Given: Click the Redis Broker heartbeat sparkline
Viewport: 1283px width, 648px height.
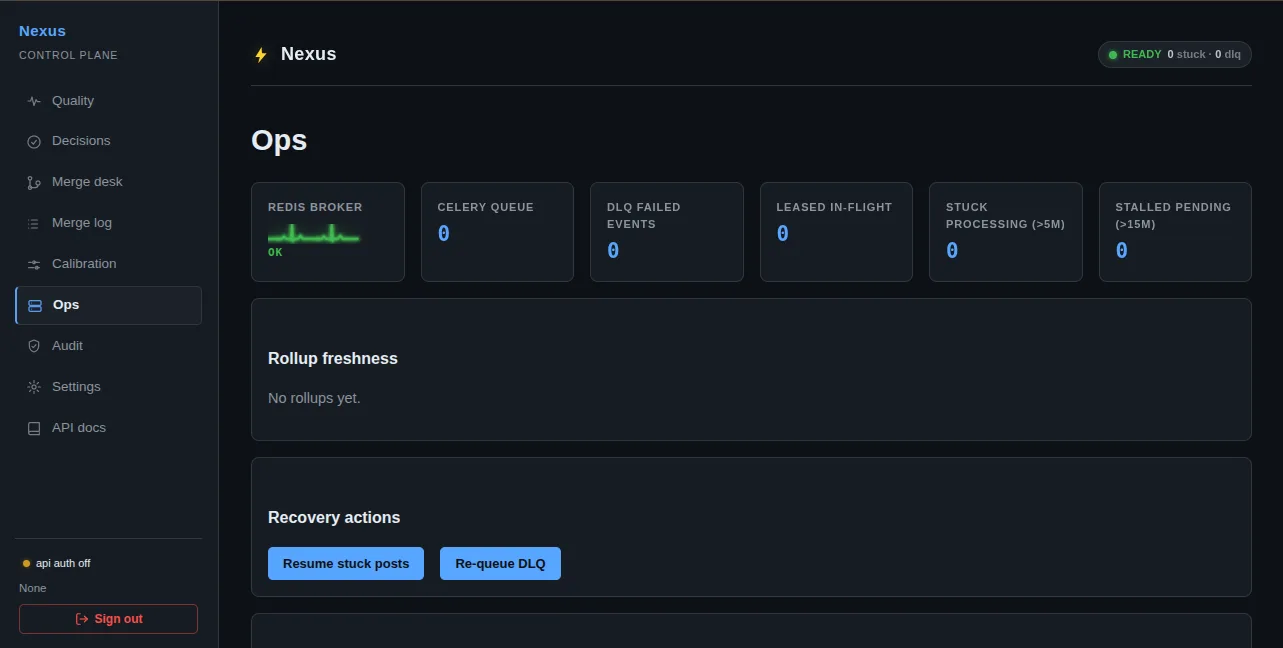Looking at the screenshot, I should [314, 235].
